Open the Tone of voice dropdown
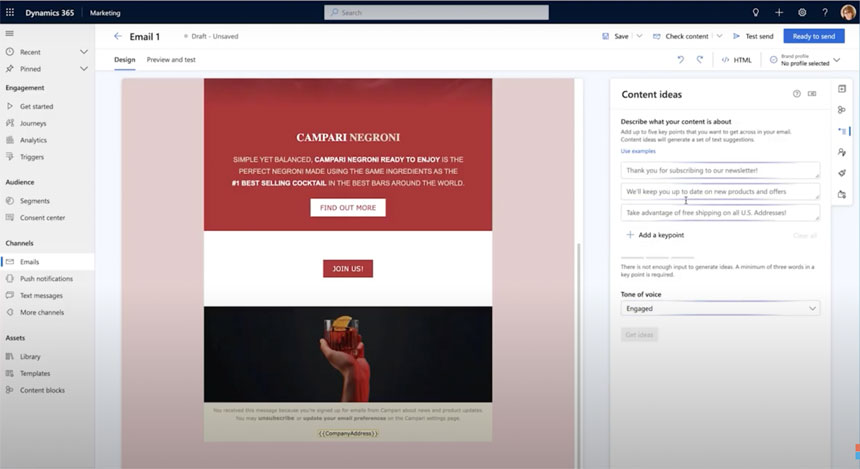Screen dimensions: 860x469 pos(720,309)
